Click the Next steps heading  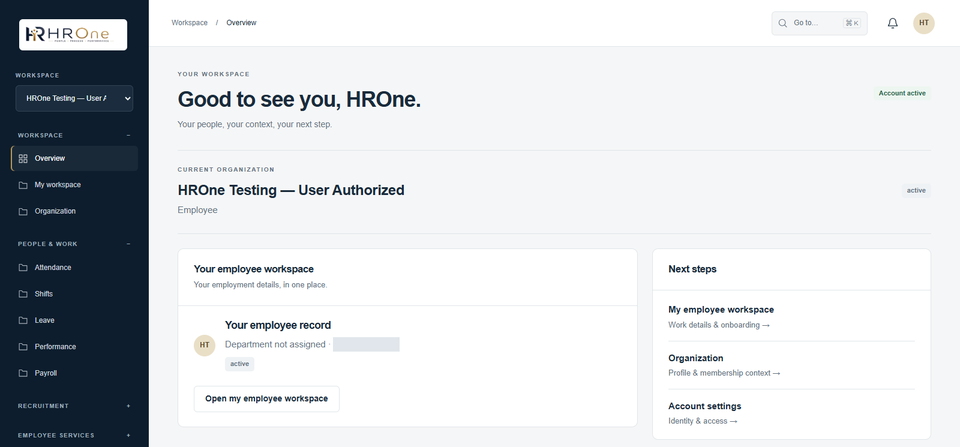(692, 269)
